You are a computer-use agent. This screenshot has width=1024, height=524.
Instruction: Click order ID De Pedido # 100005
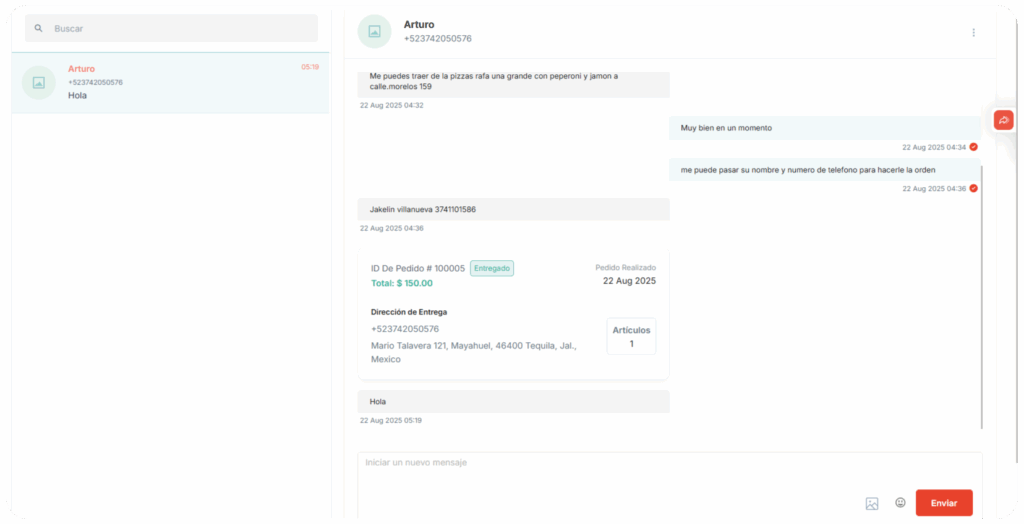coord(418,268)
